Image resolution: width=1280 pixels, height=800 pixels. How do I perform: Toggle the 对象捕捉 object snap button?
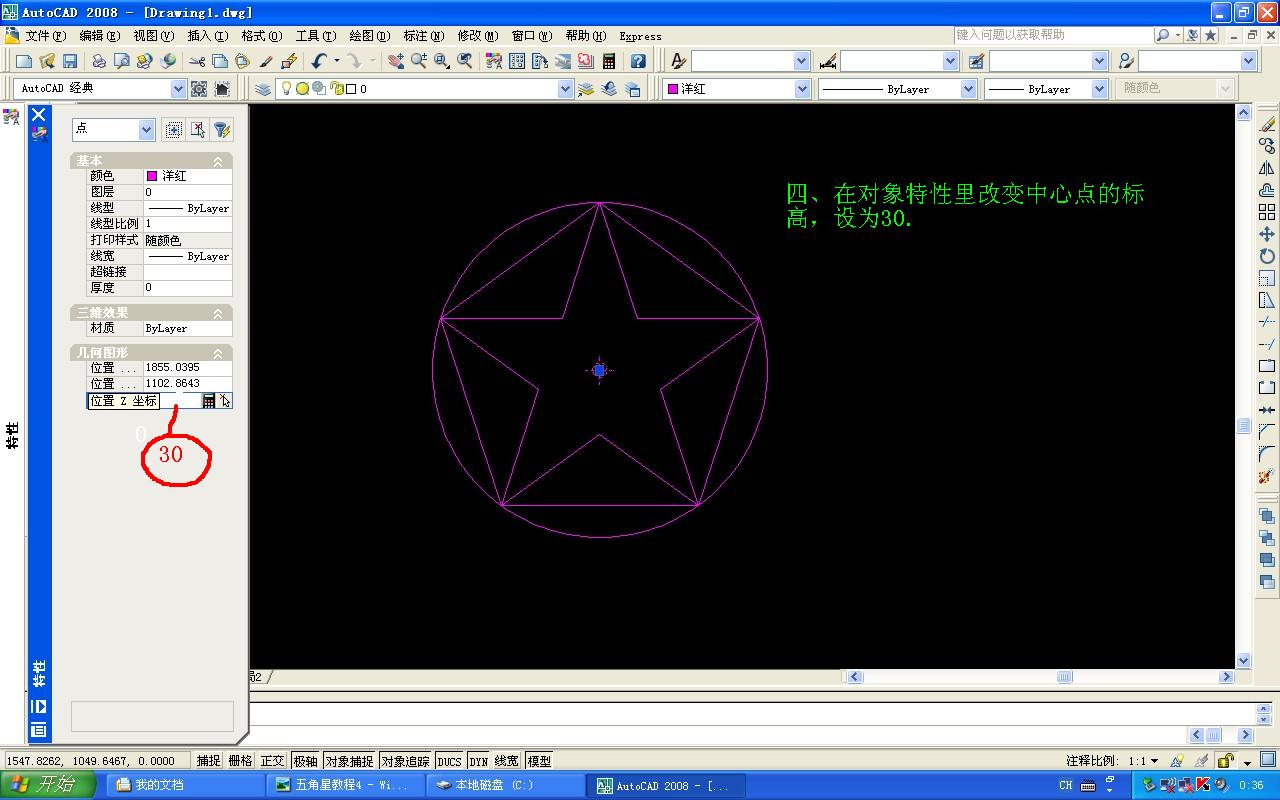click(x=349, y=761)
